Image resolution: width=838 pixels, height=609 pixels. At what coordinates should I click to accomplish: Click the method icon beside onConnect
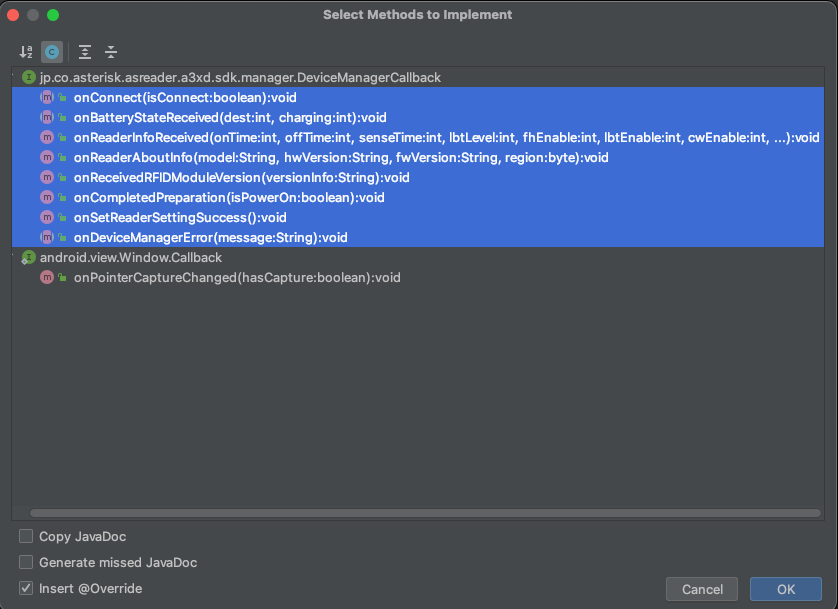46,97
